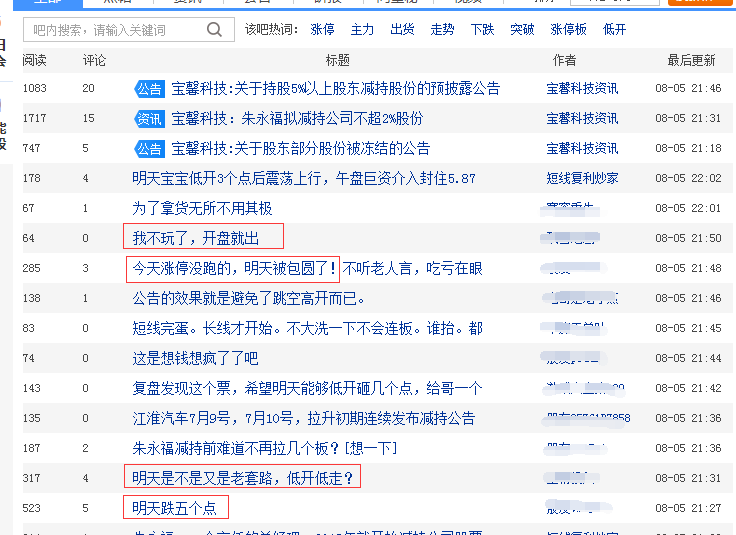
Task: Click author 宝馨科技资讯 on the 21:31 news row
Action: (x=583, y=118)
